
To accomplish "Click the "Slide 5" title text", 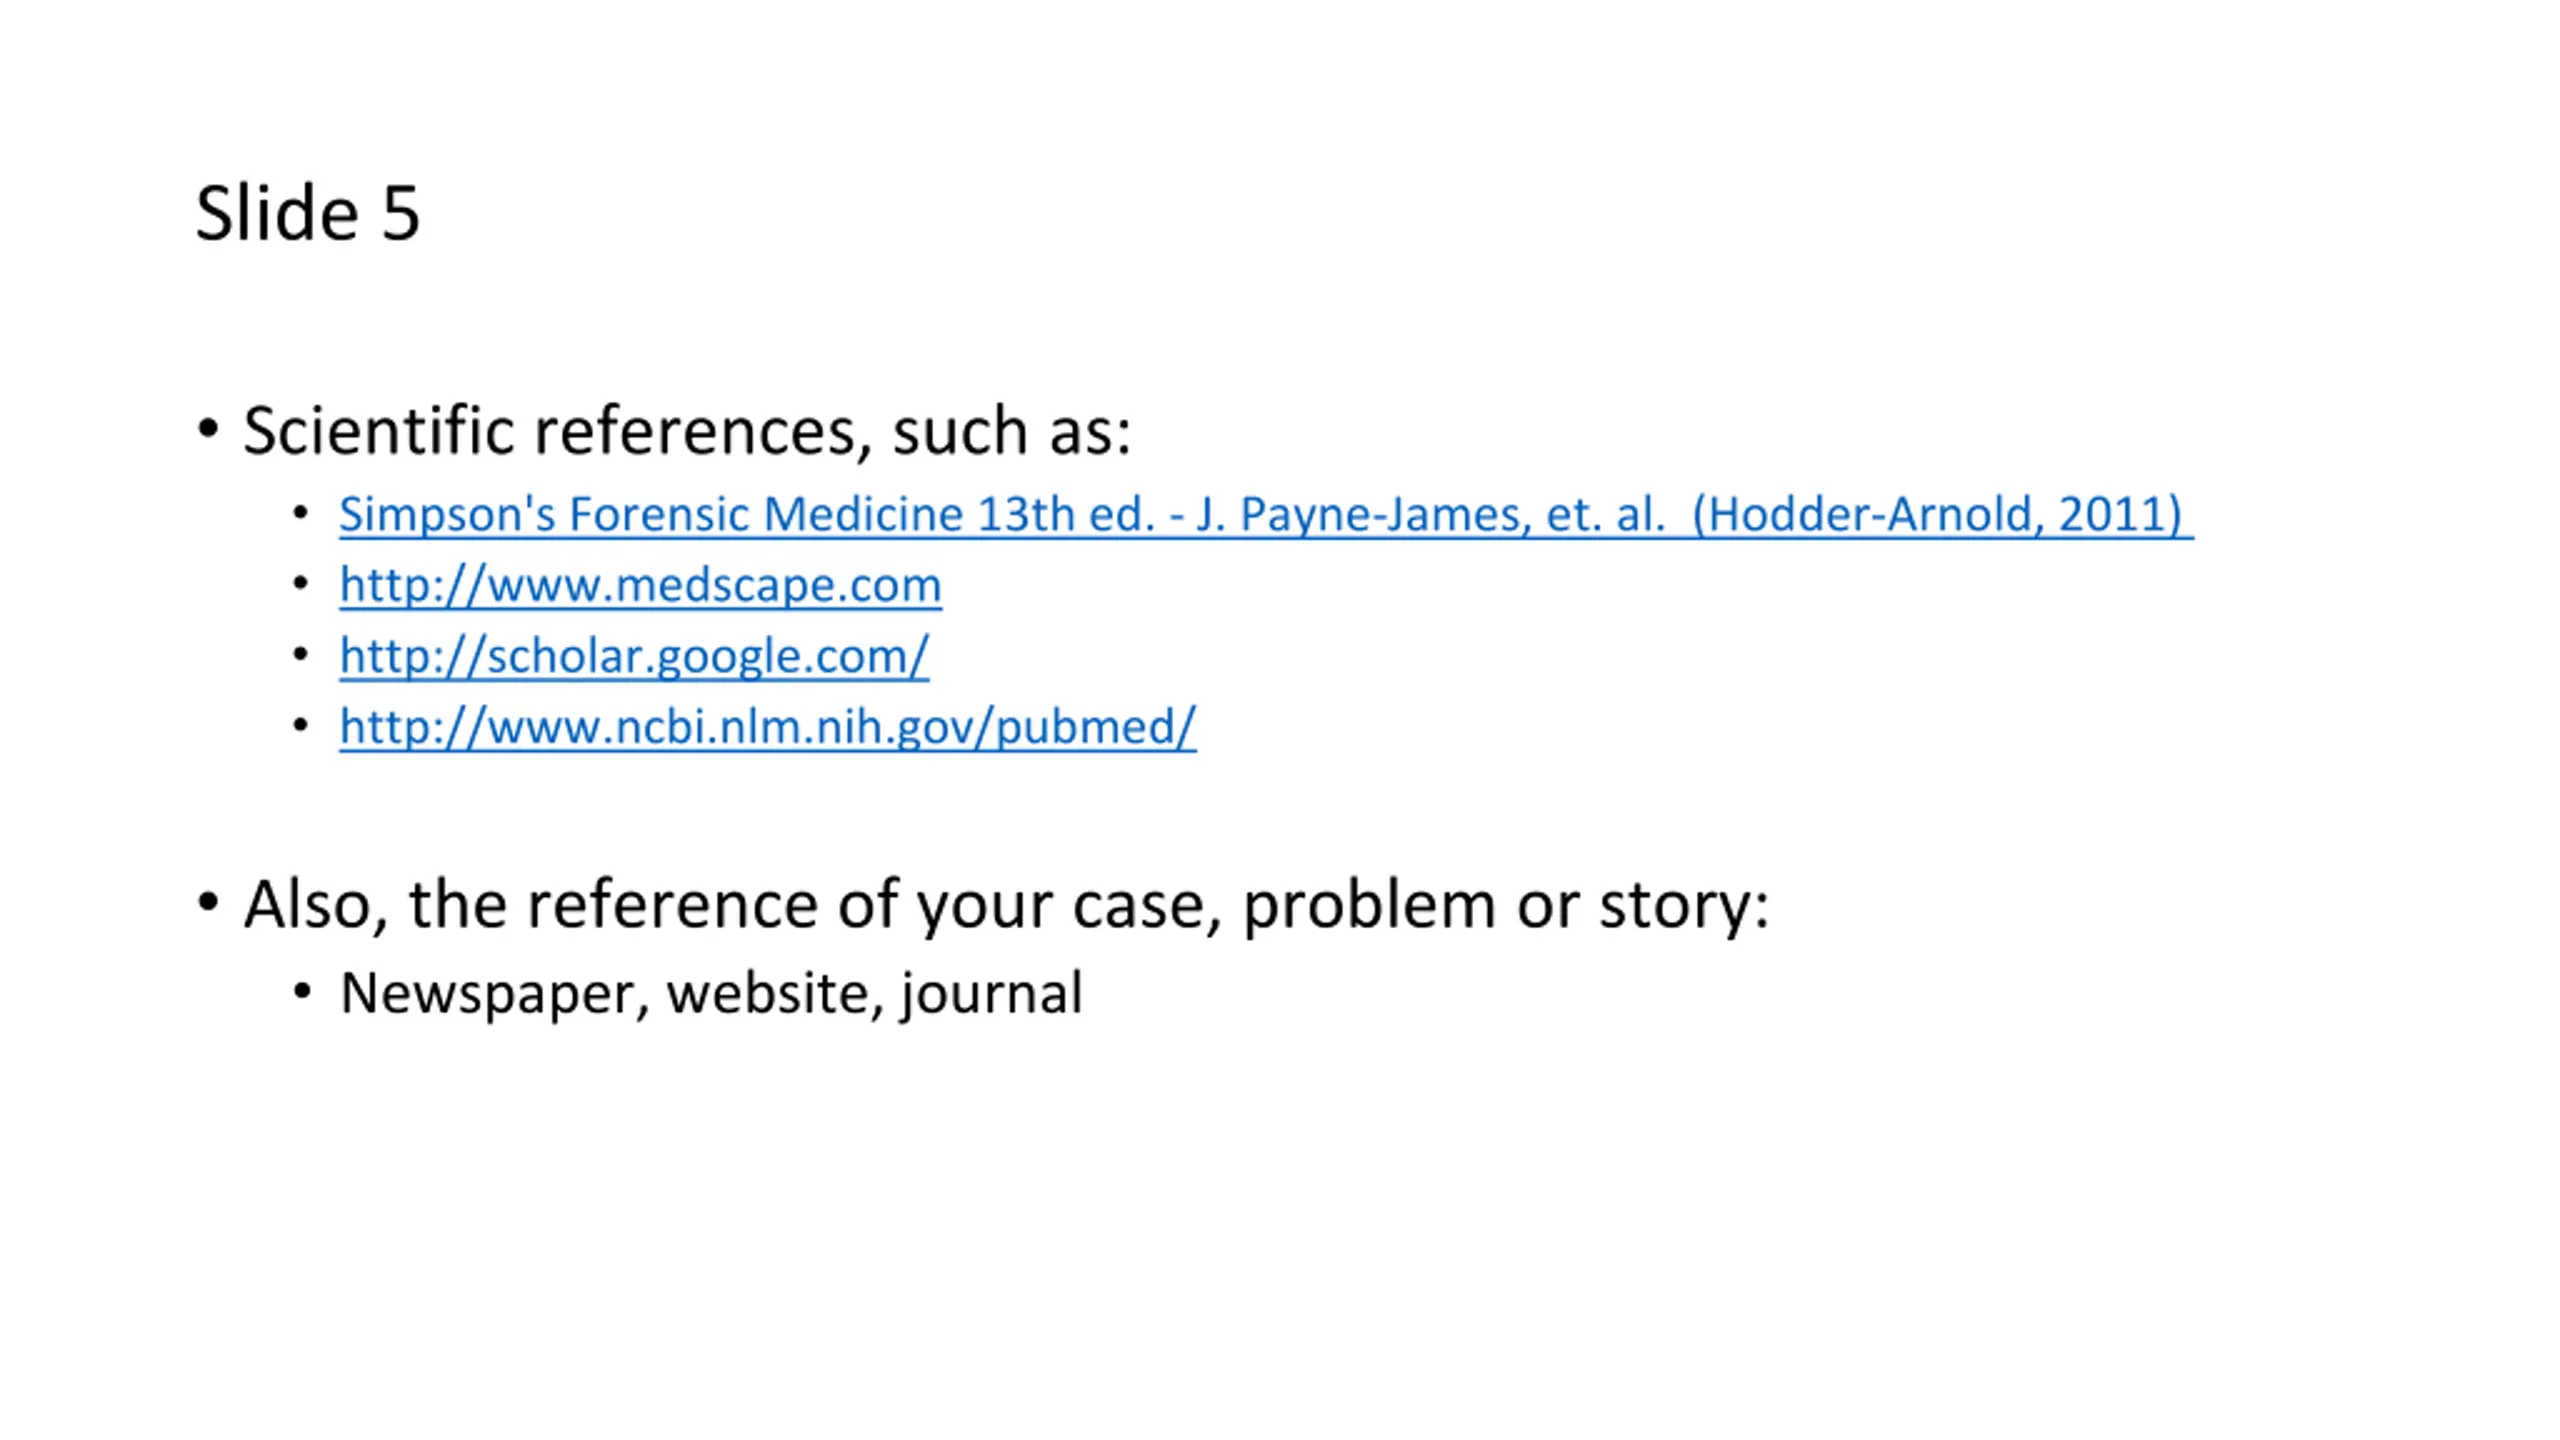I will [307, 213].
